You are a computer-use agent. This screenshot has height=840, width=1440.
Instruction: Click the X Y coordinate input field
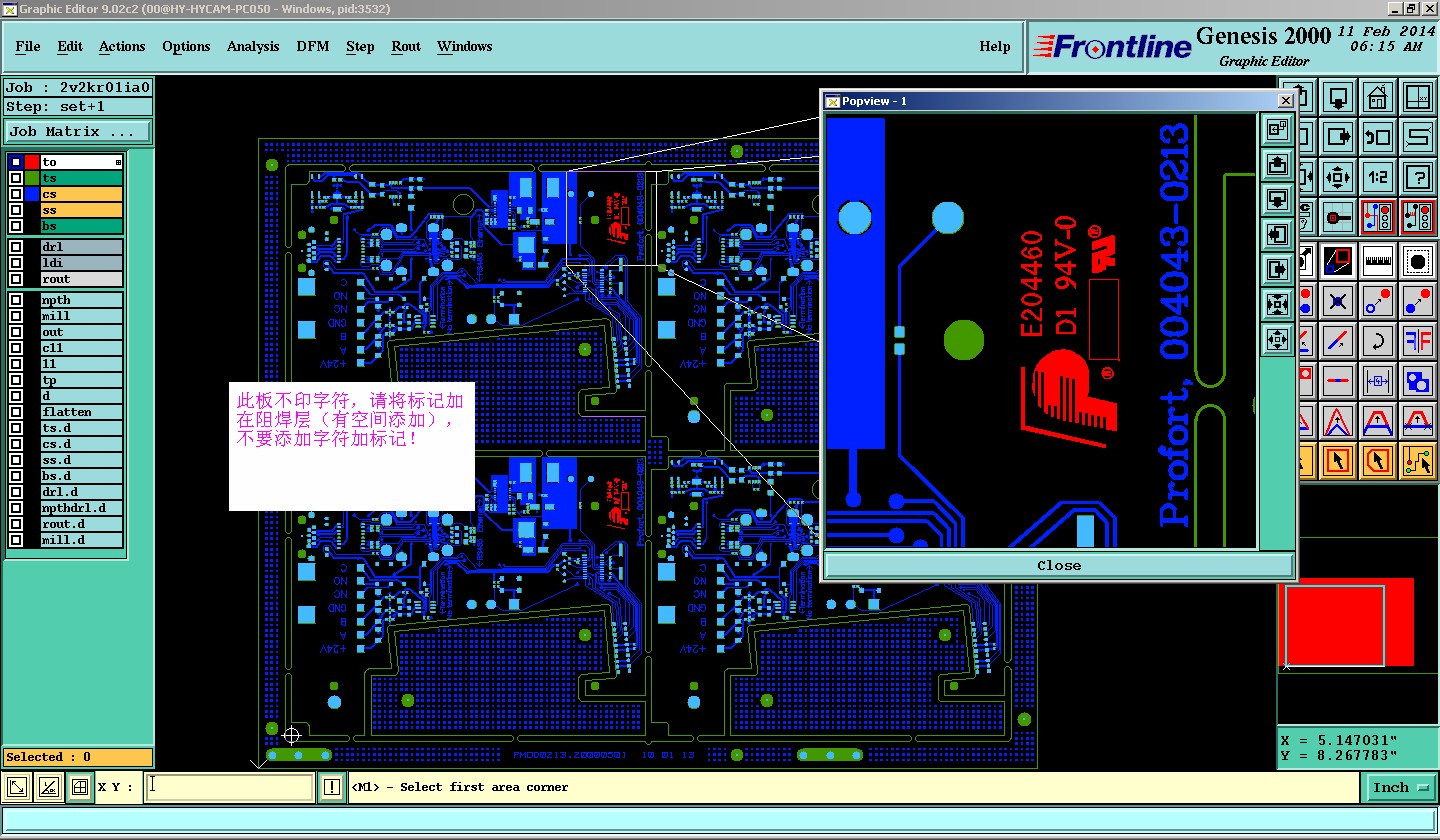point(229,787)
